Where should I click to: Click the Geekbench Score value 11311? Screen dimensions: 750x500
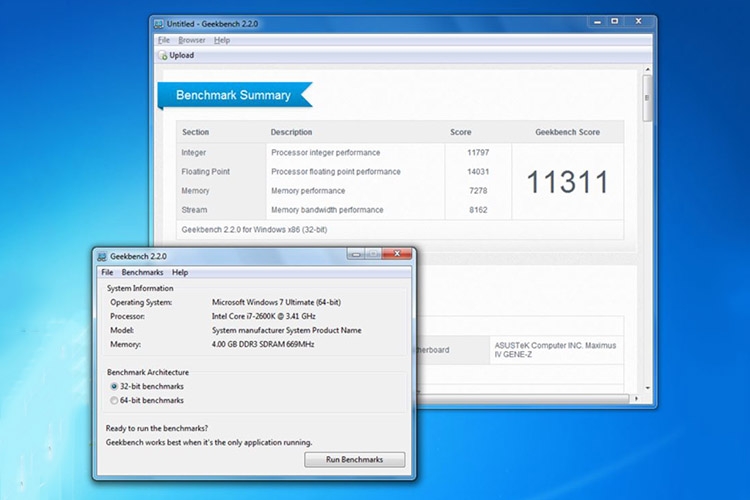coord(567,182)
